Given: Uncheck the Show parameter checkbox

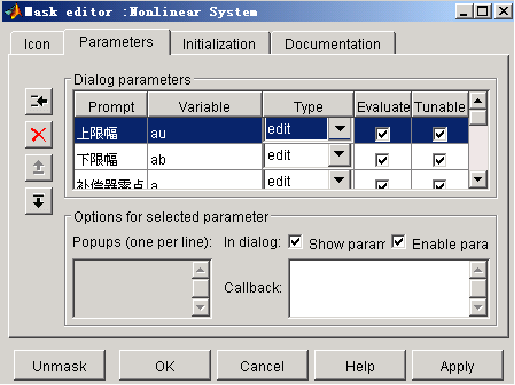Looking at the screenshot, I should click(295, 241).
